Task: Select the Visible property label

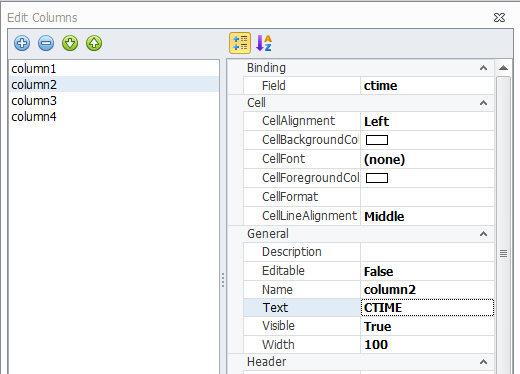Action: 278,326
